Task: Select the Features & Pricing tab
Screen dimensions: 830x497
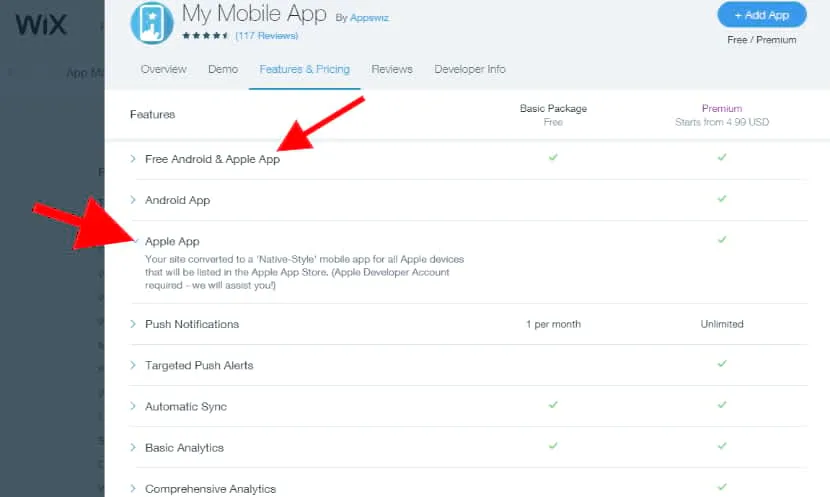Action: 304,69
